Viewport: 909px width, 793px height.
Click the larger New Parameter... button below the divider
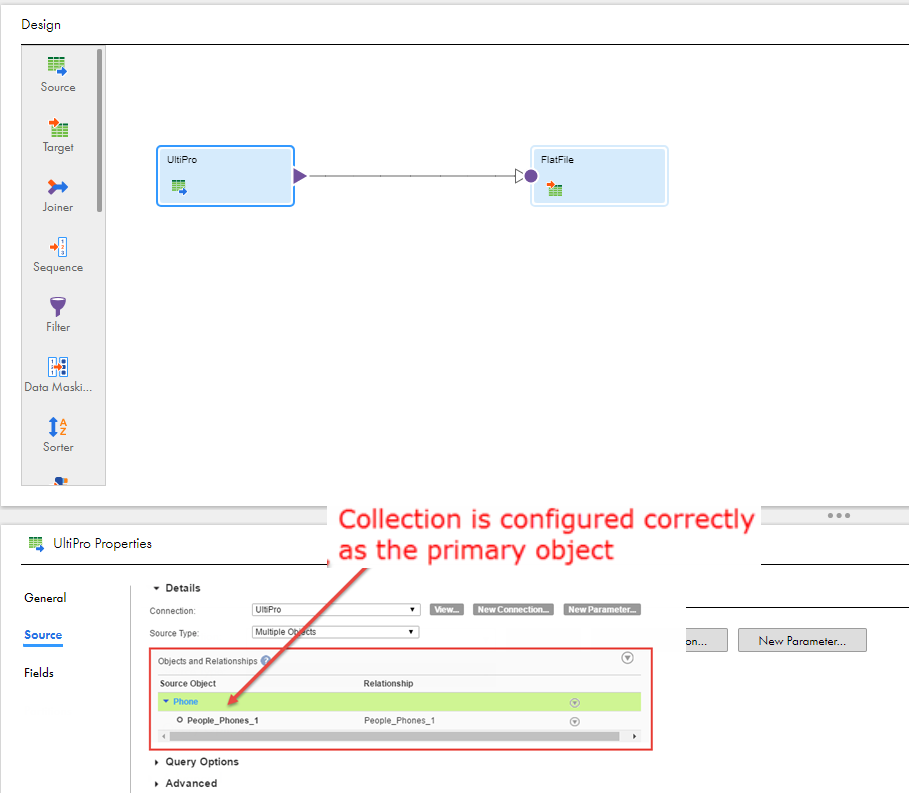click(x=802, y=641)
